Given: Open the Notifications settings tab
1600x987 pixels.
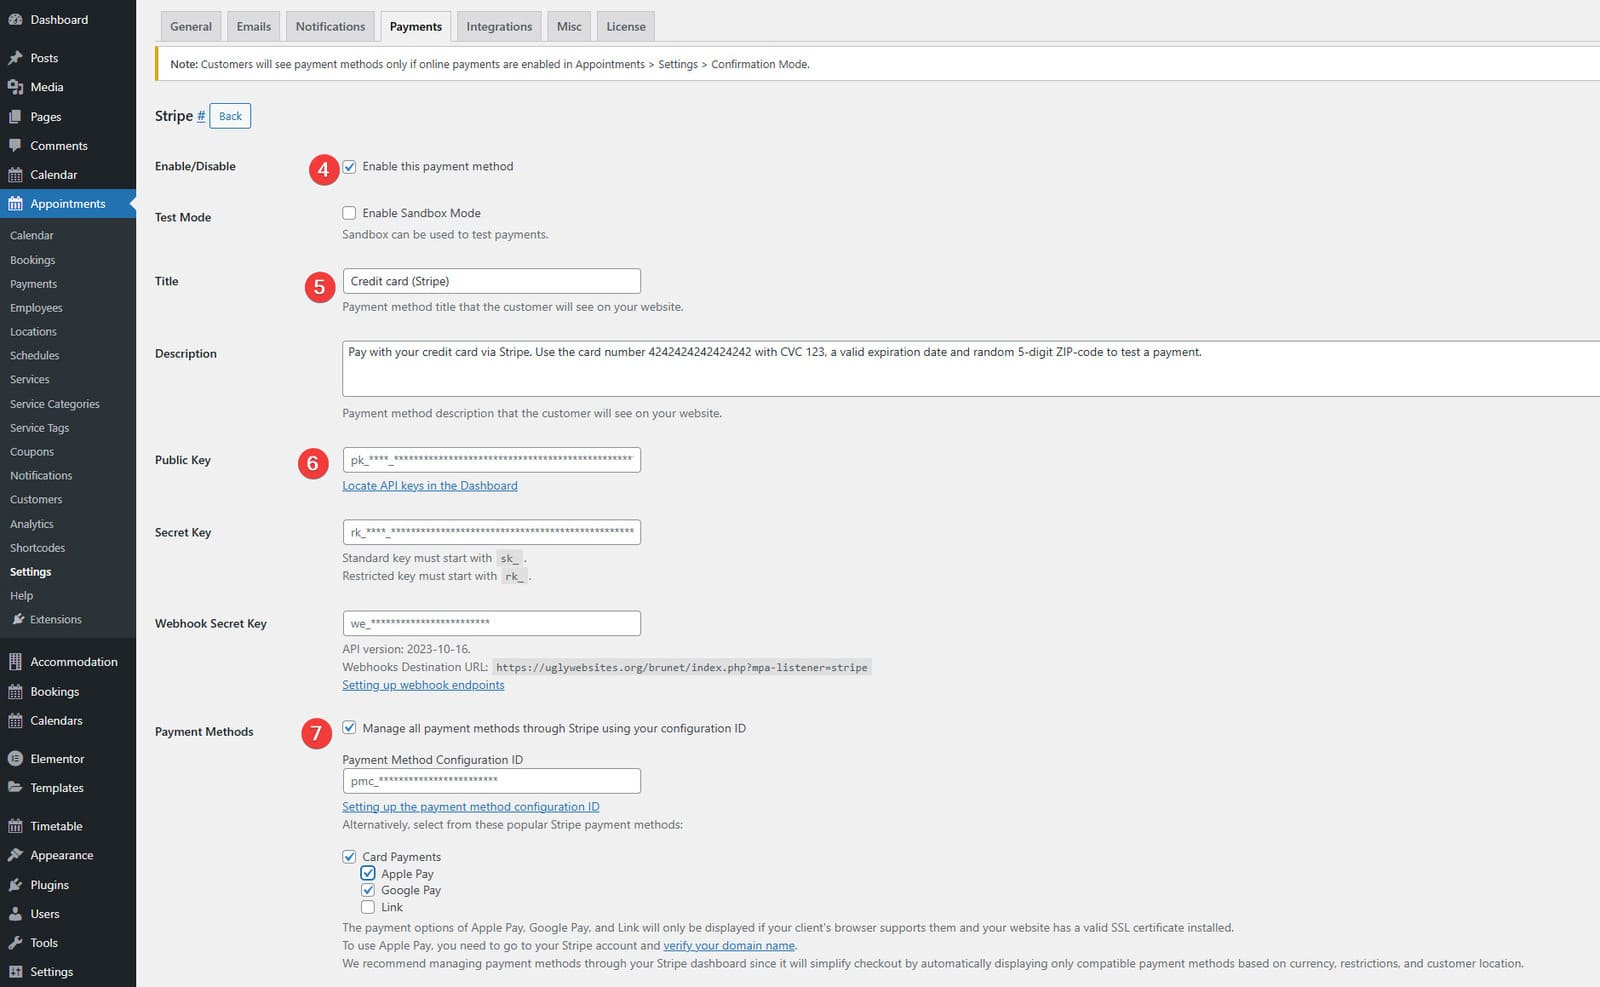Looking at the screenshot, I should tap(330, 26).
